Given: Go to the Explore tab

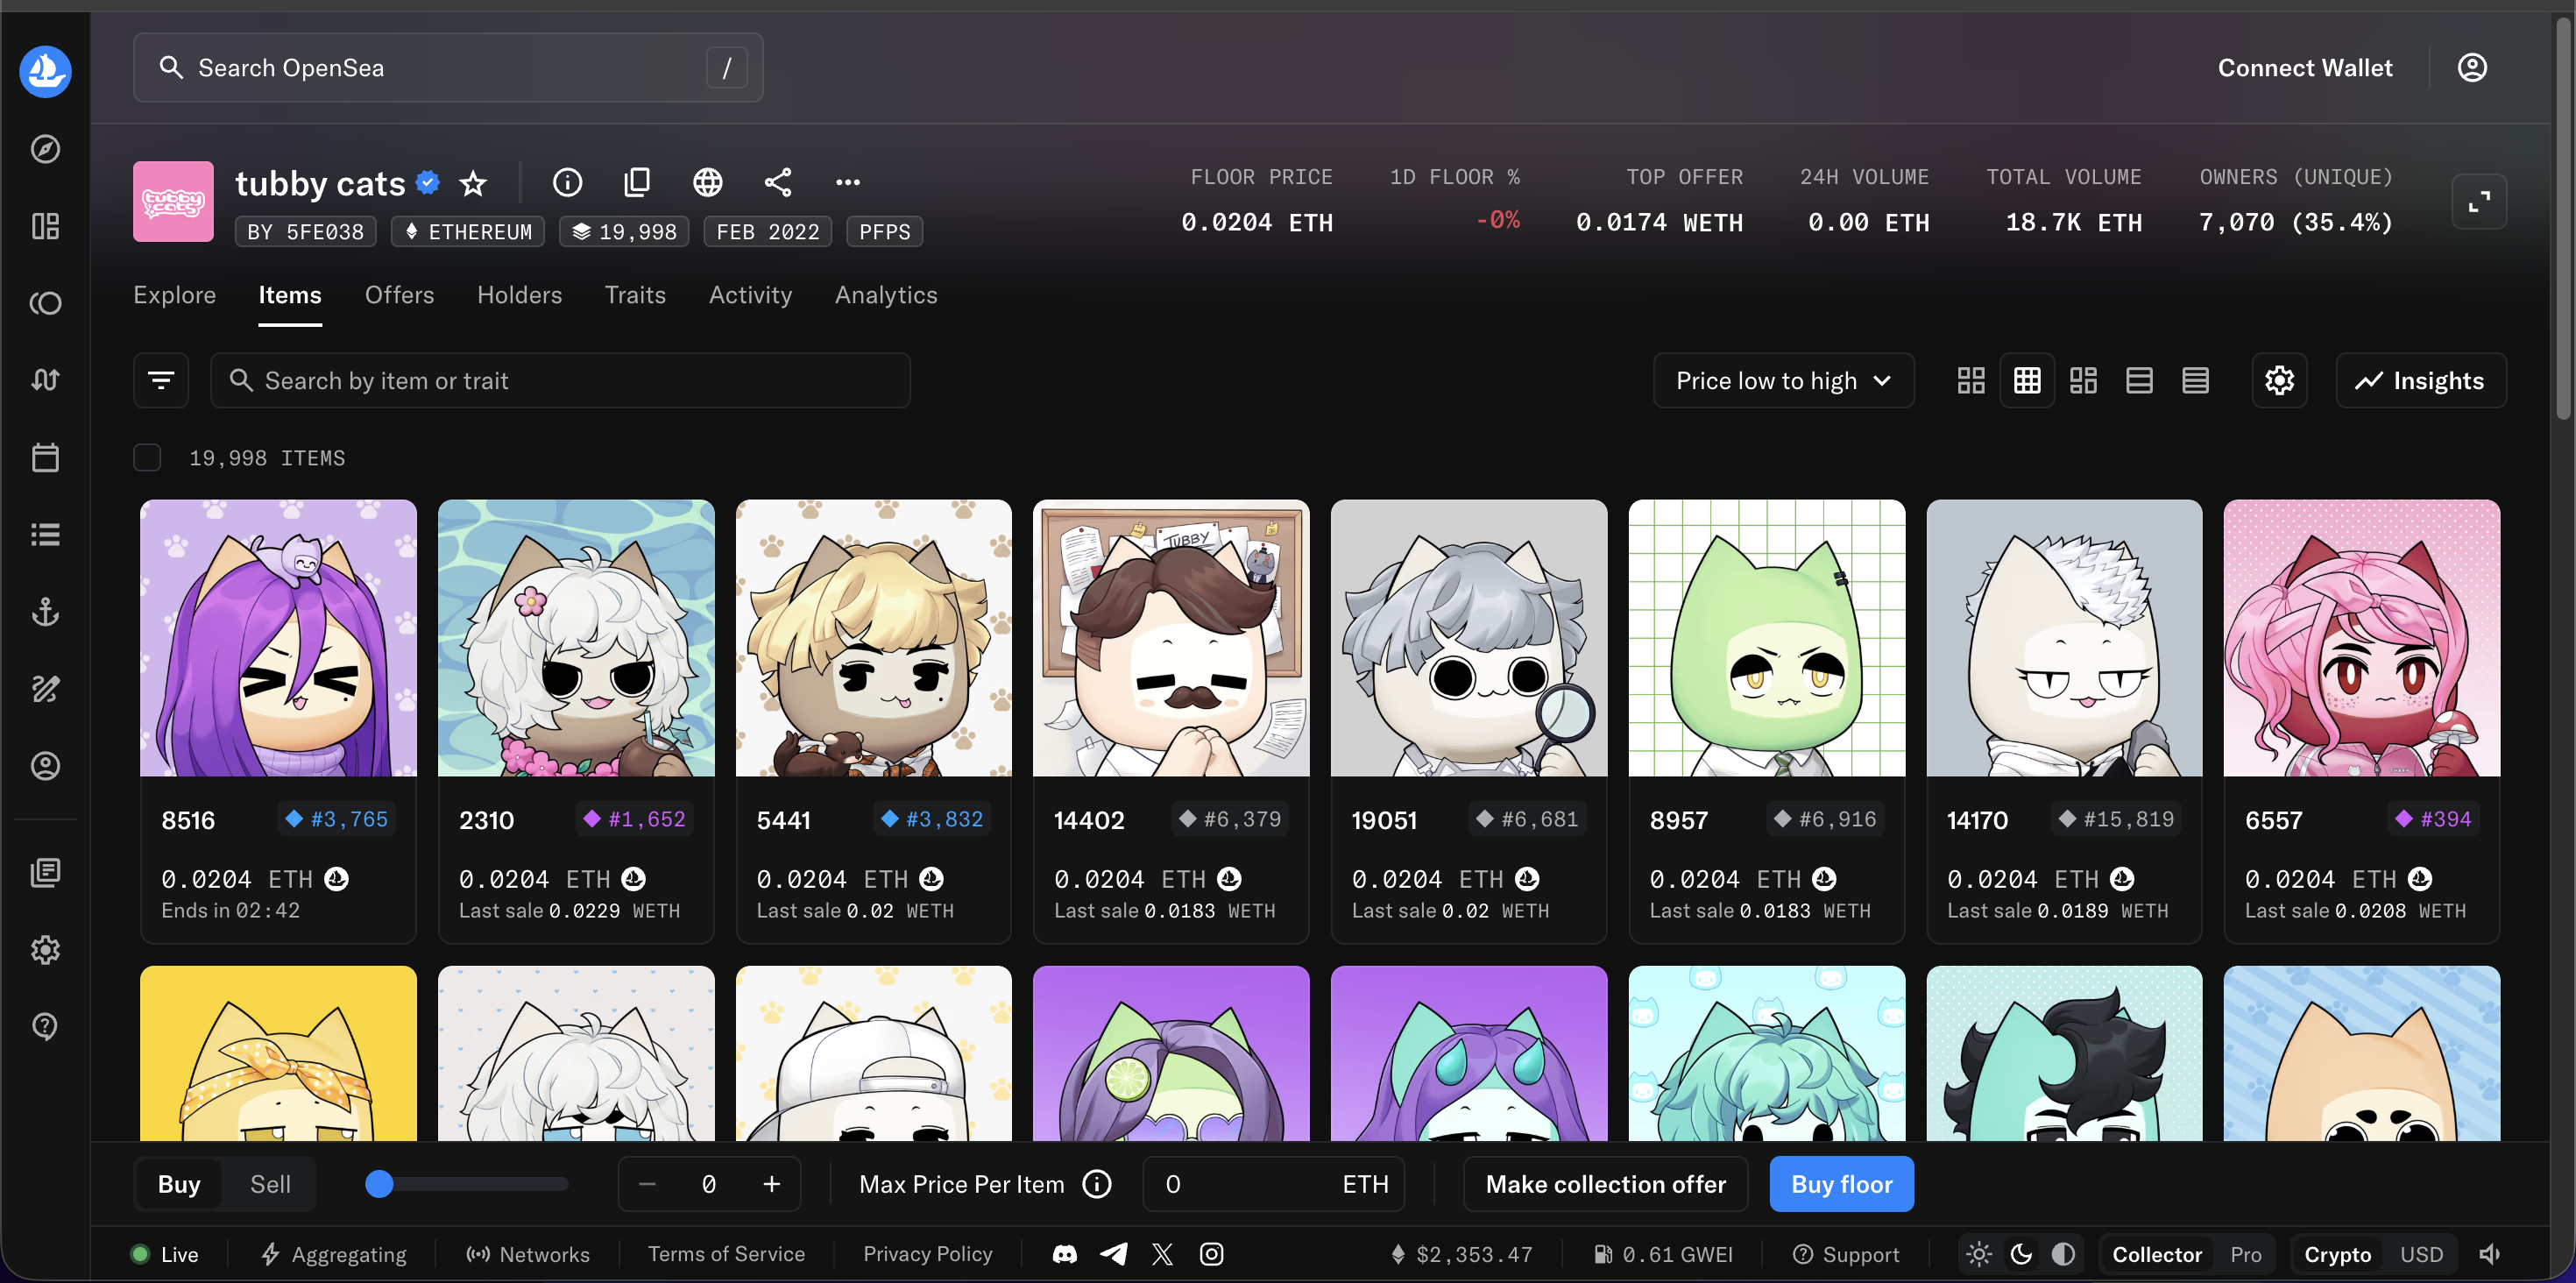Looking at the screenshot, I should (x=175, y=295).
